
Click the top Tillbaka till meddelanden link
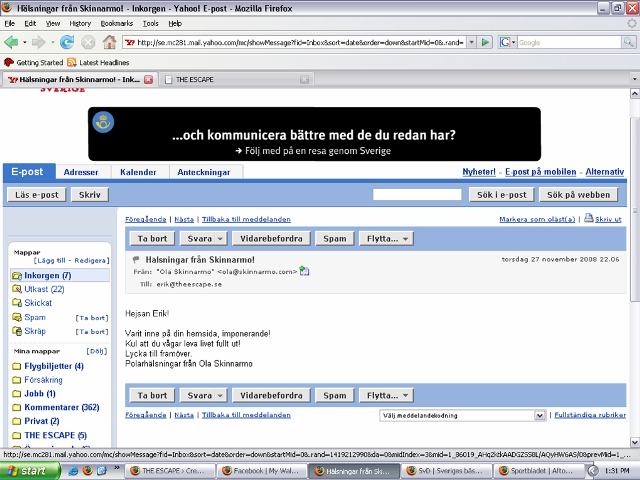[246, 219]
